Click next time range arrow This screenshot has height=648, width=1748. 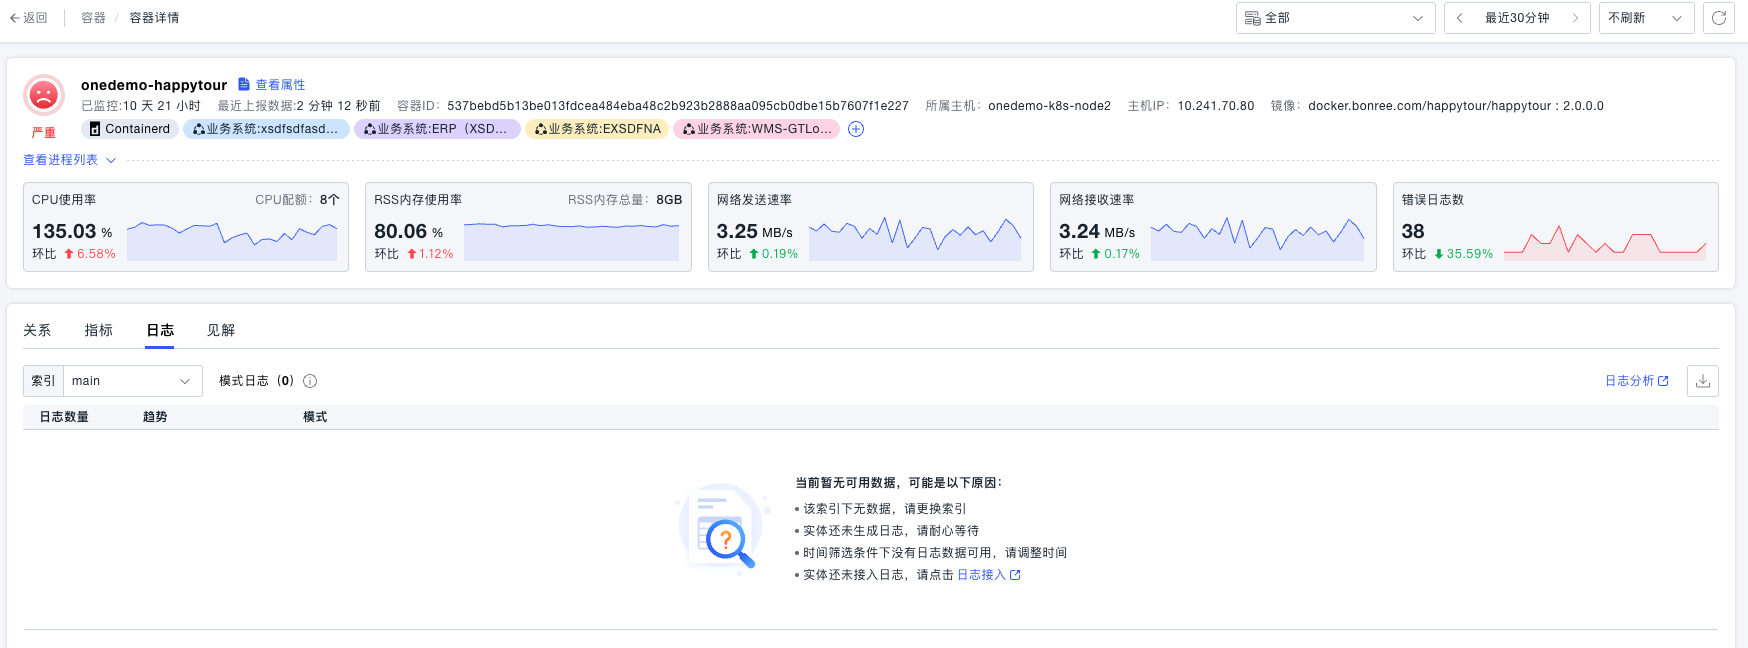[x=1575, y=18]
